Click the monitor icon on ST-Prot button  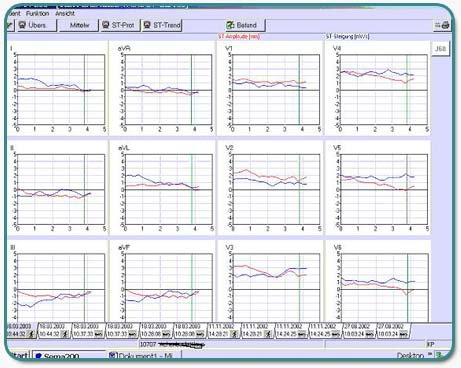pos(106,25)
